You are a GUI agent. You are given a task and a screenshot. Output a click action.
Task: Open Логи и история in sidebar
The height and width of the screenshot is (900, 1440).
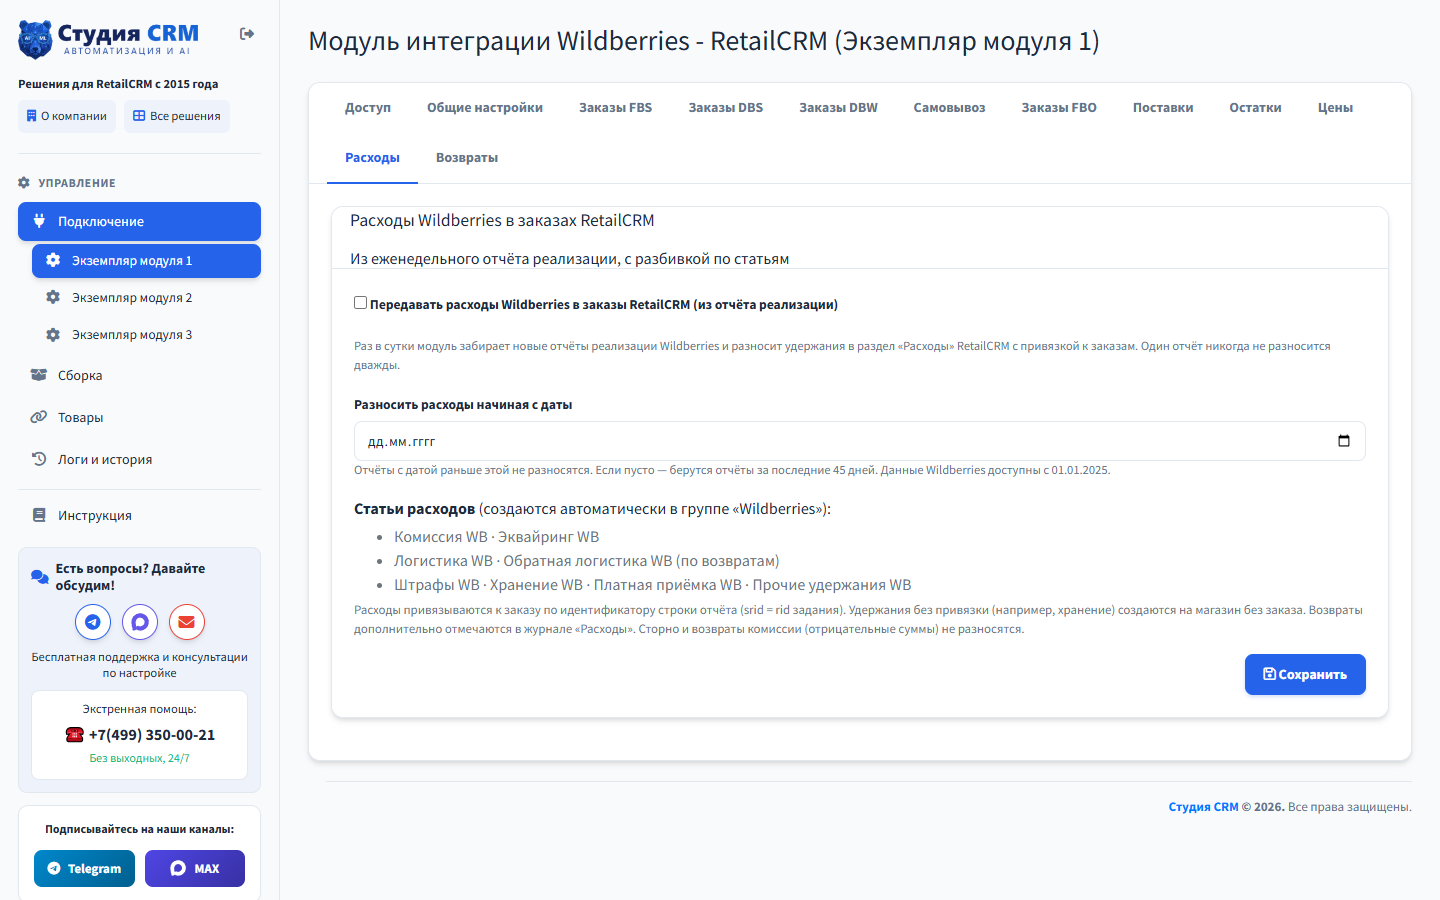139,459
